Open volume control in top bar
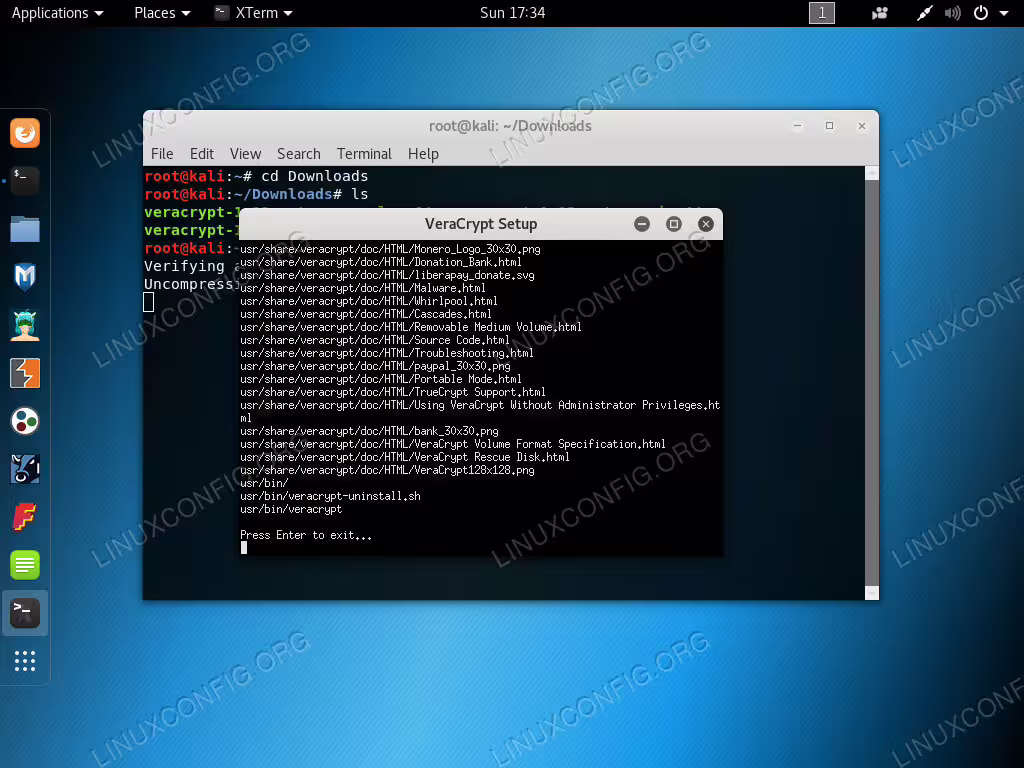The image size is (1024, 768). (x=953, y=13)
